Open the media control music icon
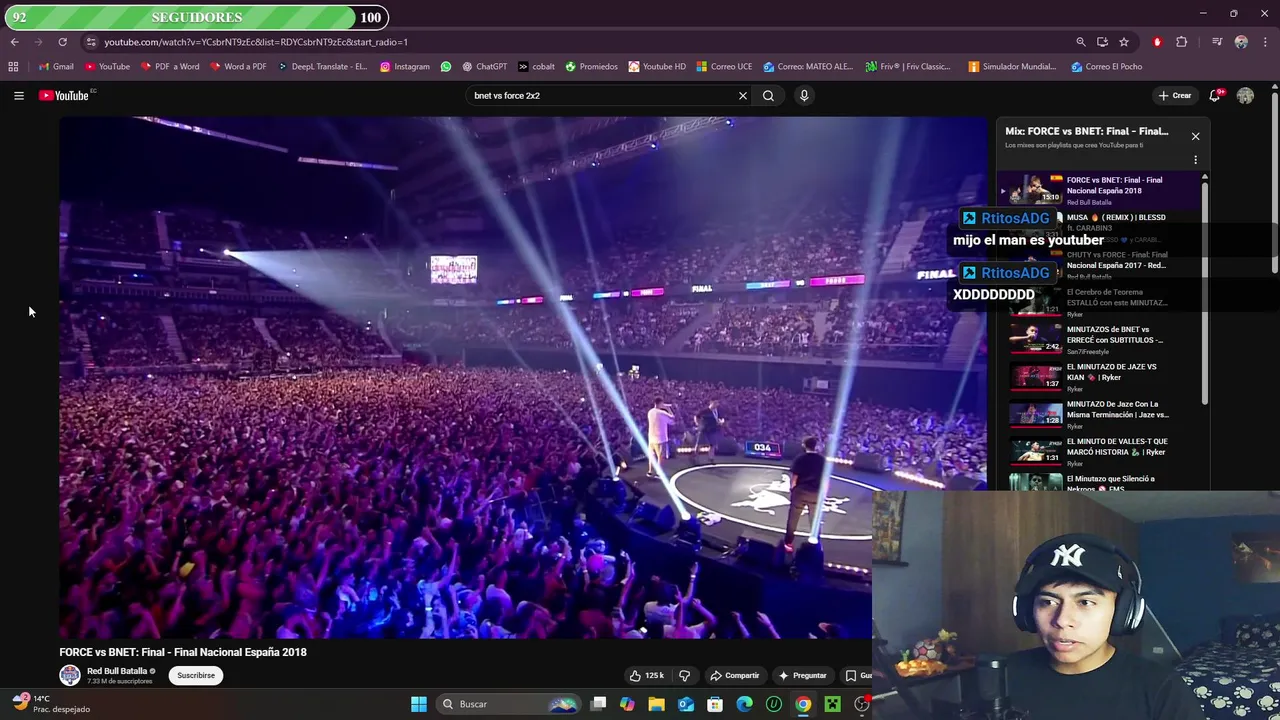This screenshot has width=1280, height=720. point(1217,42)
